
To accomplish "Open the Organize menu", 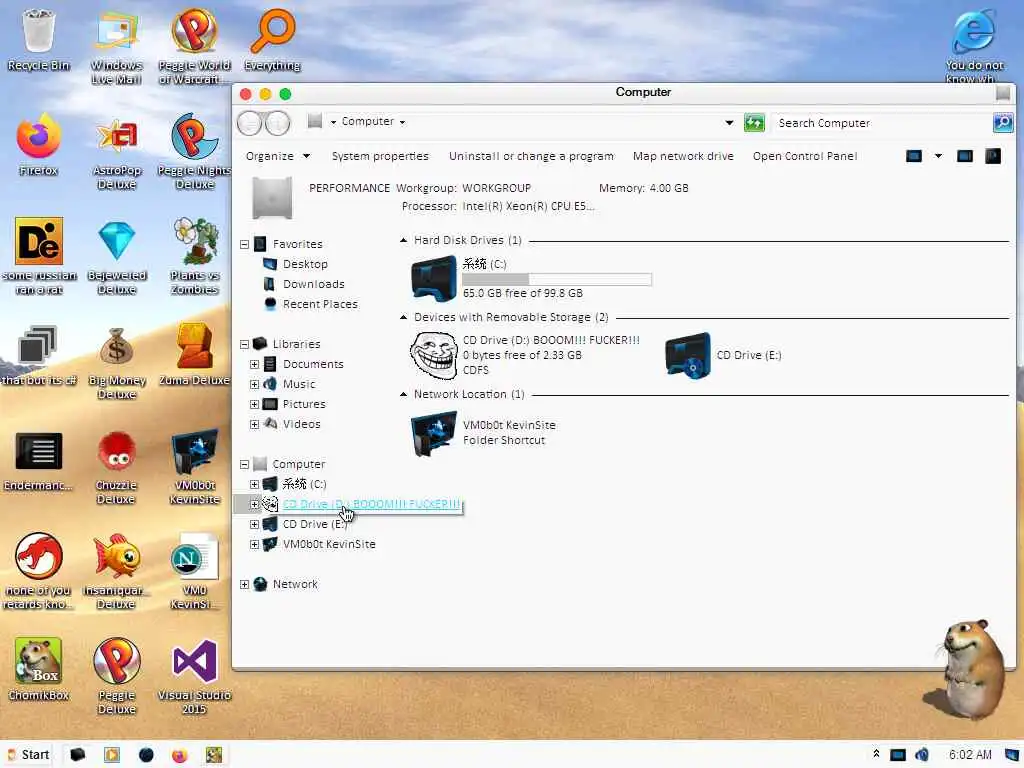I will (278, 156).
